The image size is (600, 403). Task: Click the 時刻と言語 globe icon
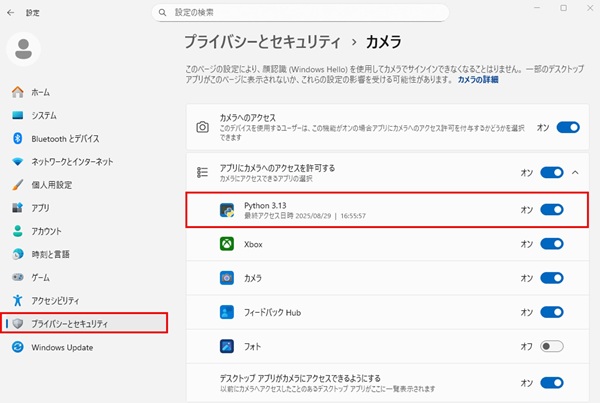18,254
